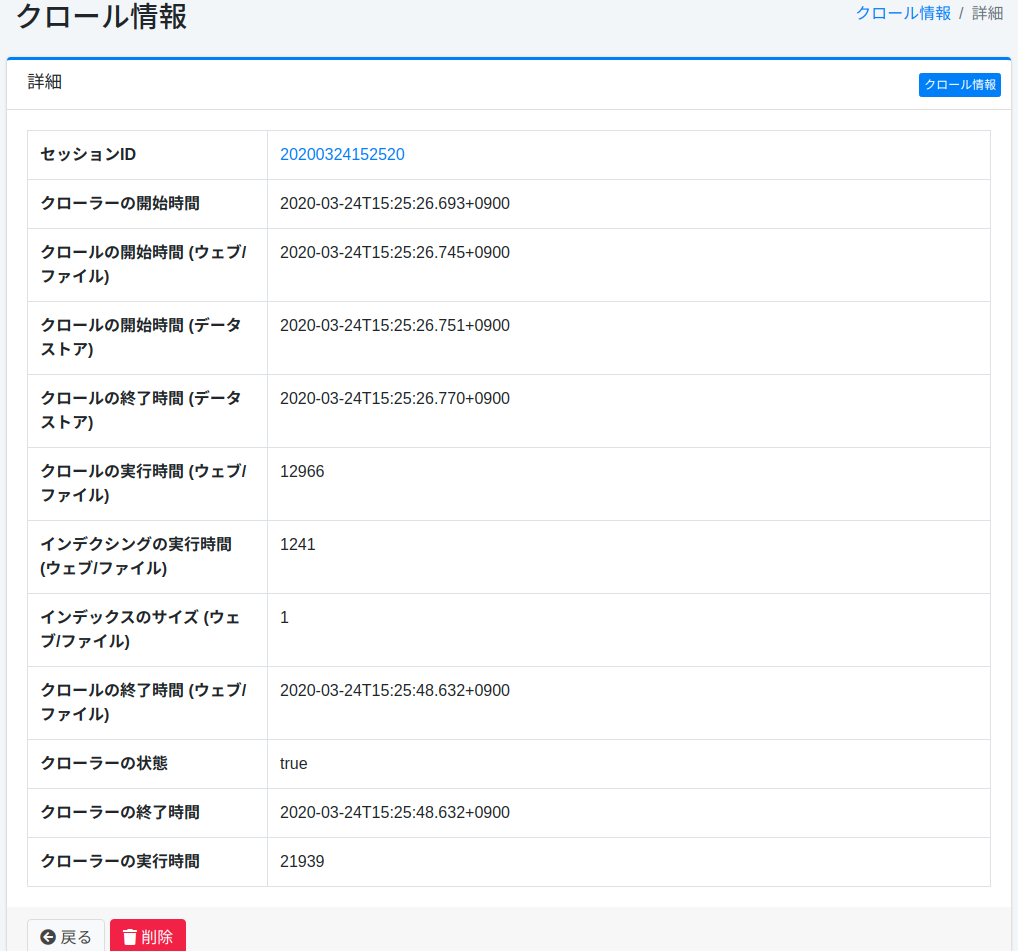Click the trash can icon to delete
Viewport: 1018px width, 951px height.
coord(130,937)
